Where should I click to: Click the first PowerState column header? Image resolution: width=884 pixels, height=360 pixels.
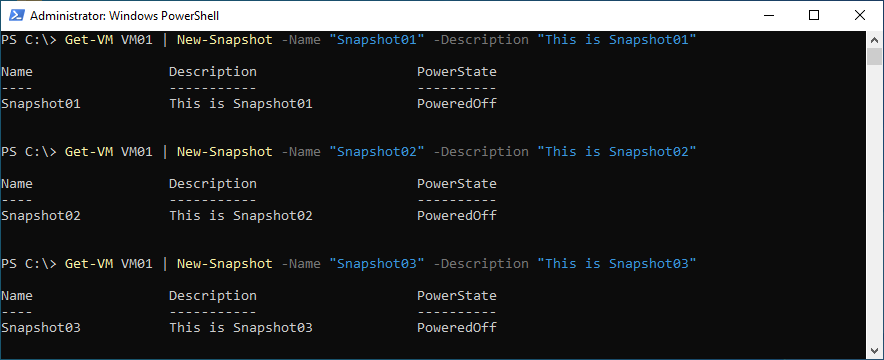pyautogui.click(x=457, y=72)
